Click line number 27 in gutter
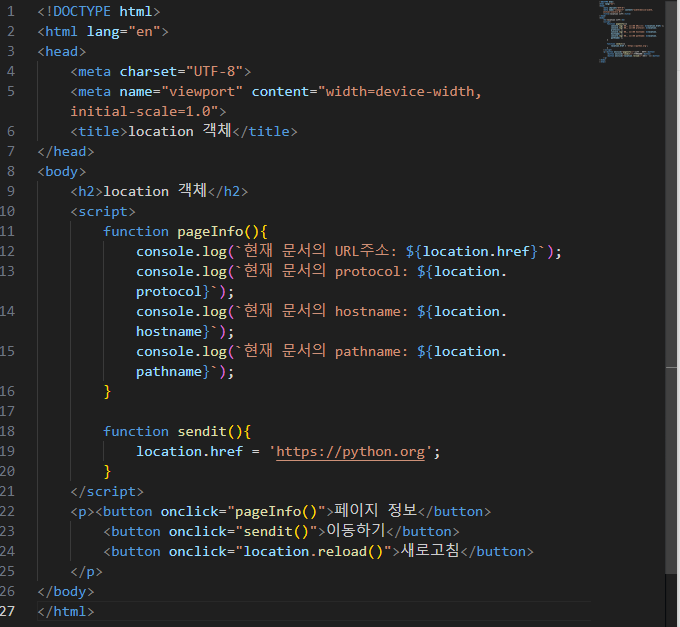This screenshot has height=627, width=680. [x=7, y=611]
